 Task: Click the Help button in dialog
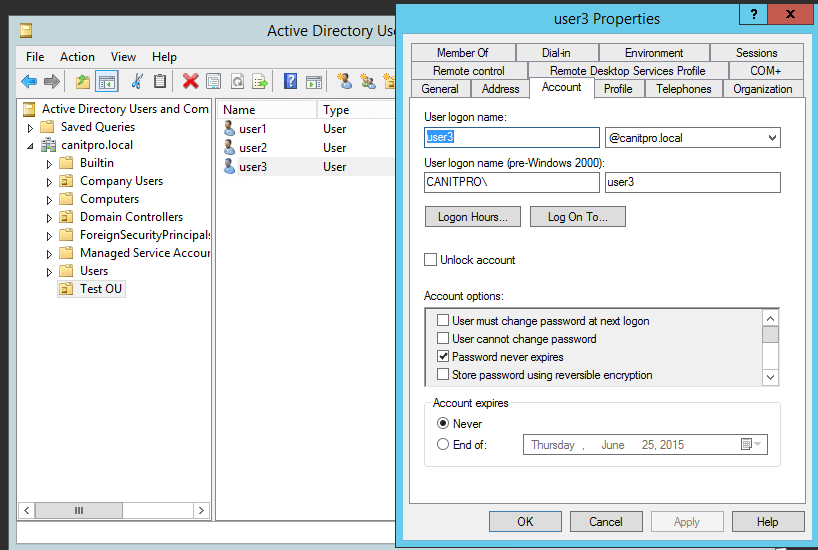tap(768, 521)
